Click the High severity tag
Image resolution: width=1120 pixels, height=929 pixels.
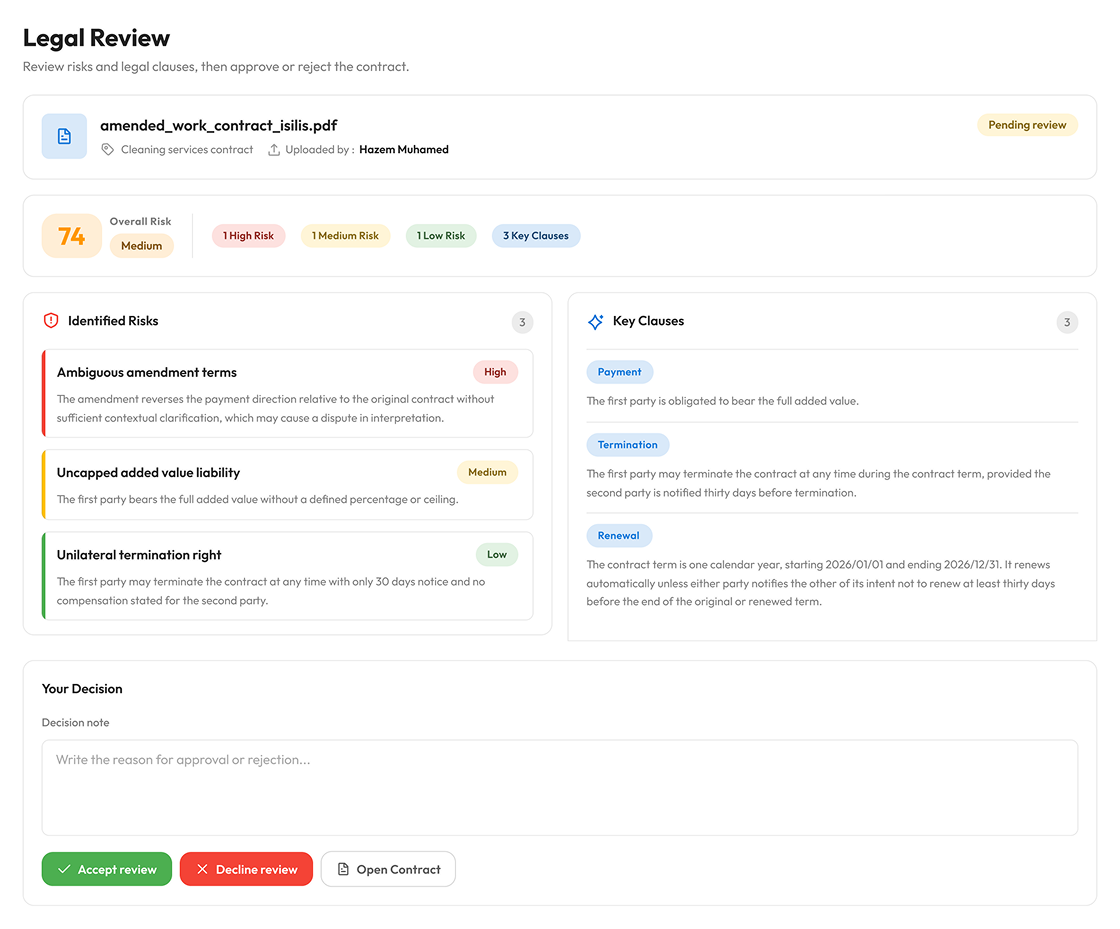point(495,372)
